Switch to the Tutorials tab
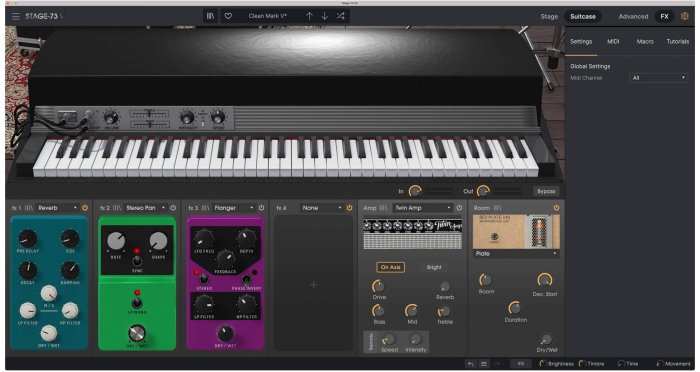Screen dimensions: 700x372 [x=678, y=42]
